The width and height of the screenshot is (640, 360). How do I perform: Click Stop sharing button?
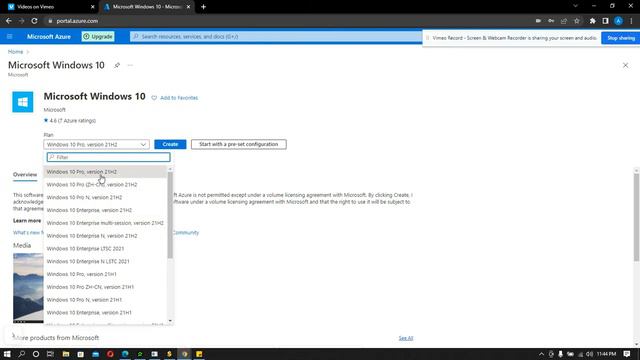(x=621, y=38)
